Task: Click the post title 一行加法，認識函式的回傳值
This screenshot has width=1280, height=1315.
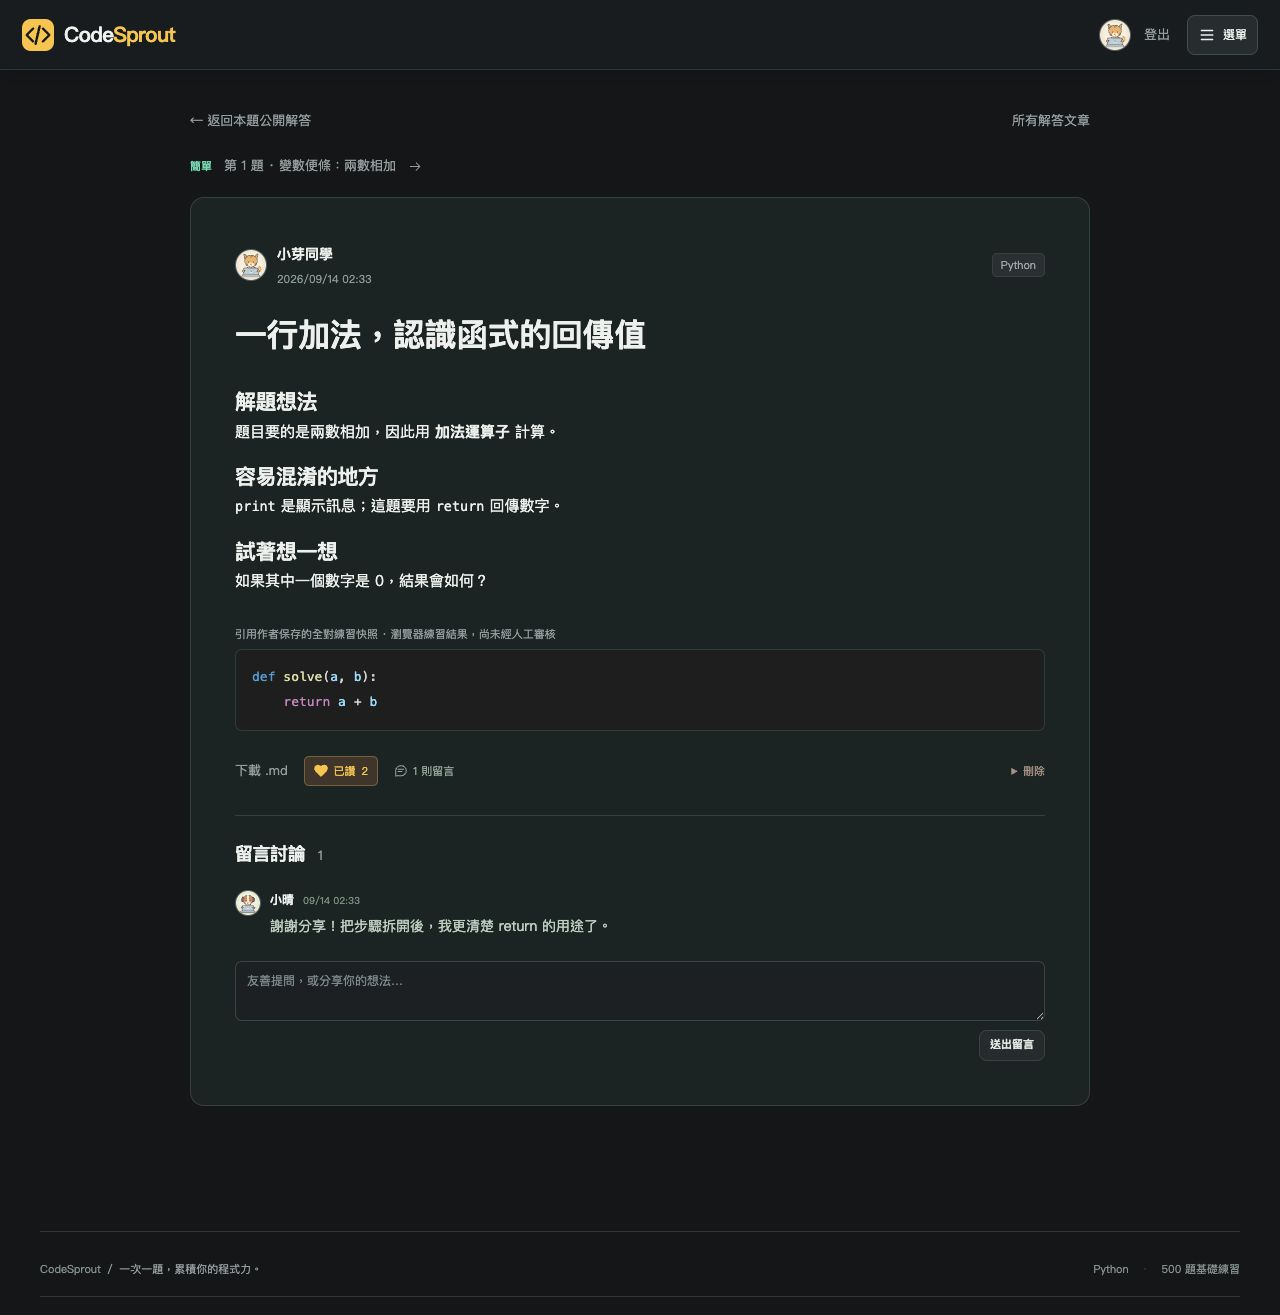Action: click(440, 335)
